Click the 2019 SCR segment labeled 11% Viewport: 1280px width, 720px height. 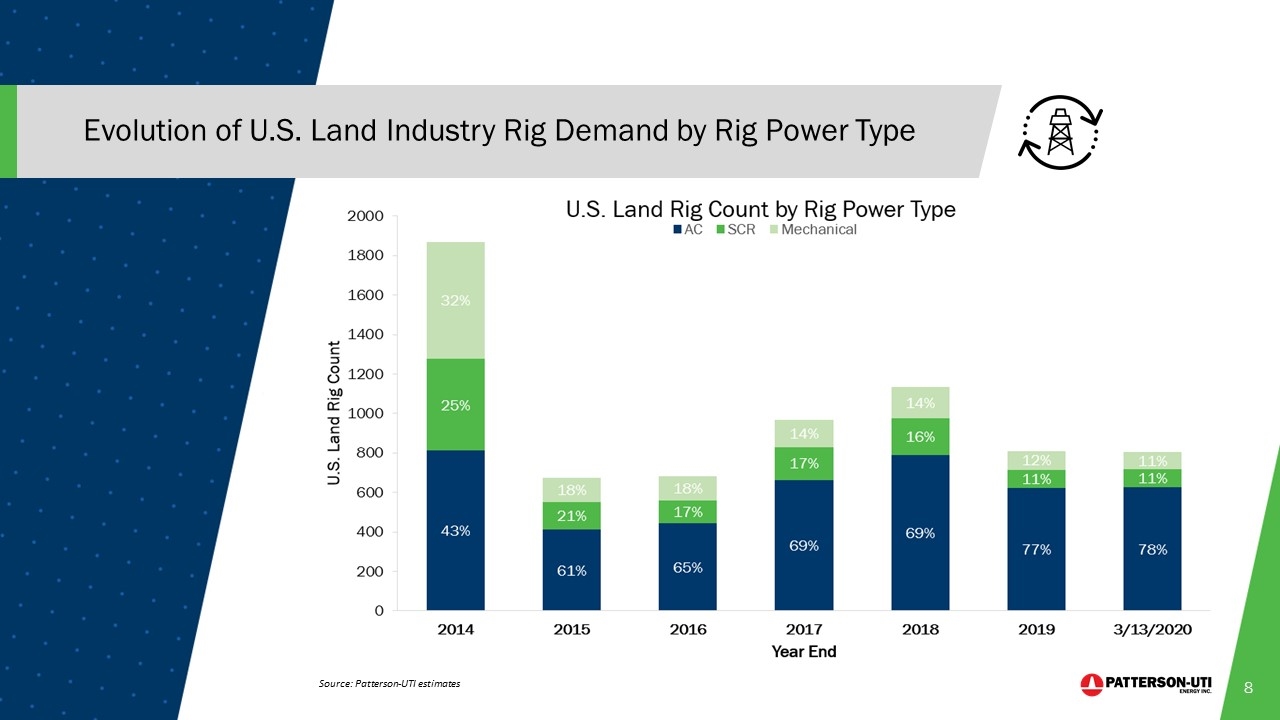tap(1036, 479)
